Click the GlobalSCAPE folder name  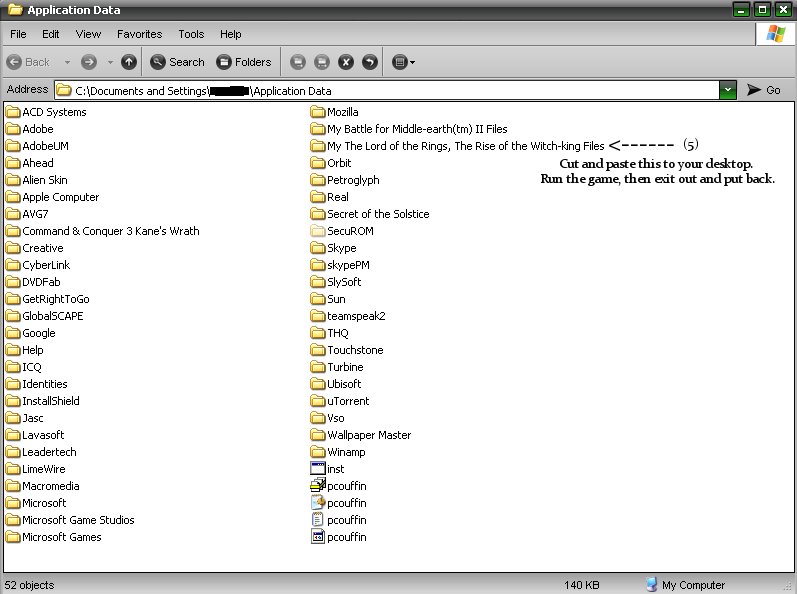(x=52, y=316)
